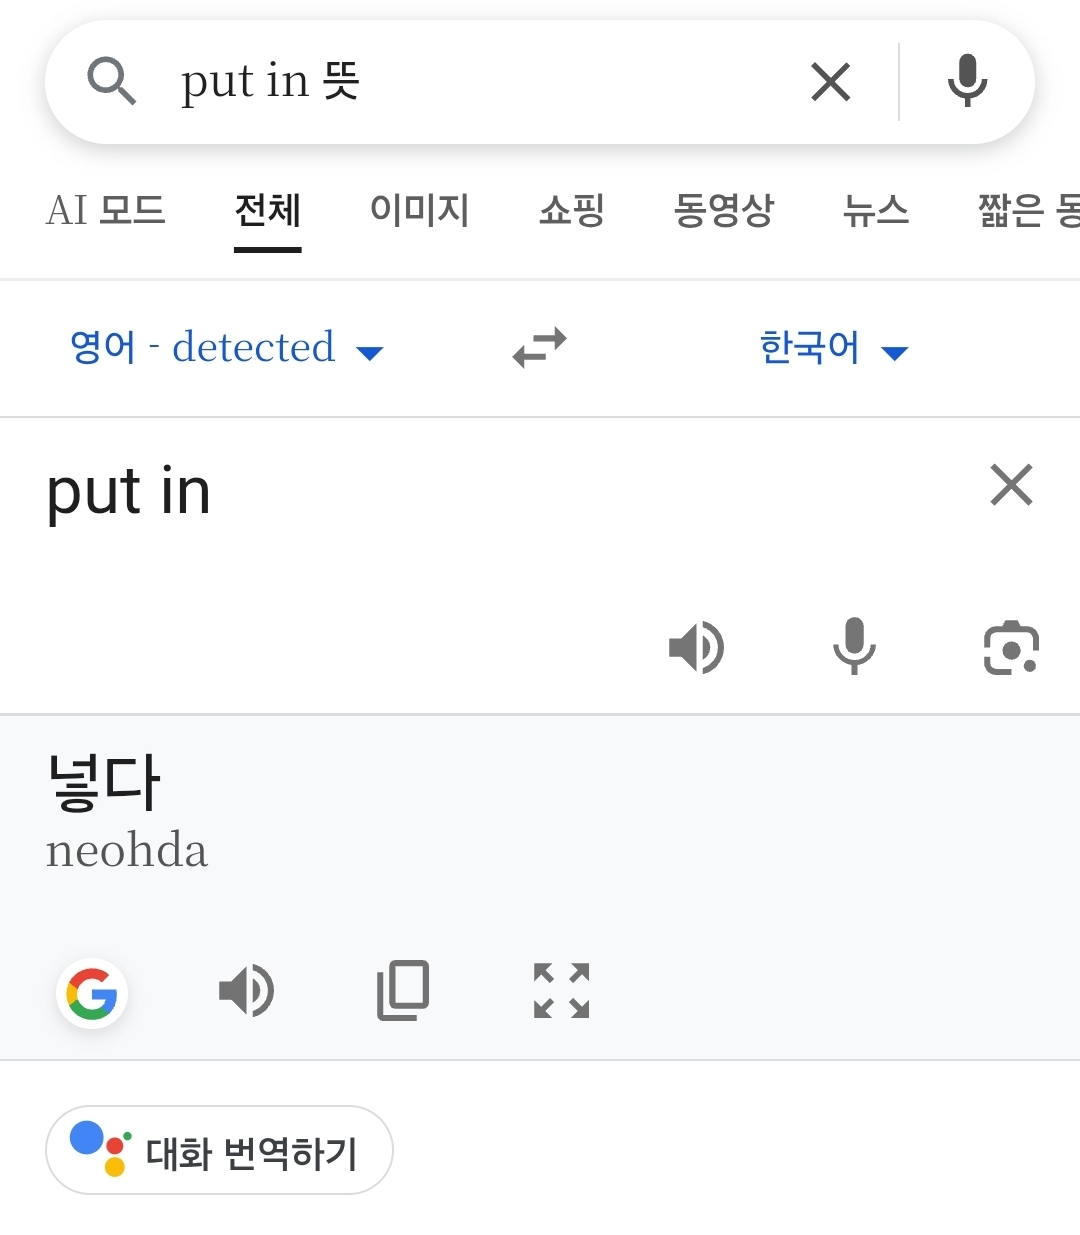This screenshot has width=1080, height=1235.
Task: Start voice search from search bar
Action: pos(966,82)
